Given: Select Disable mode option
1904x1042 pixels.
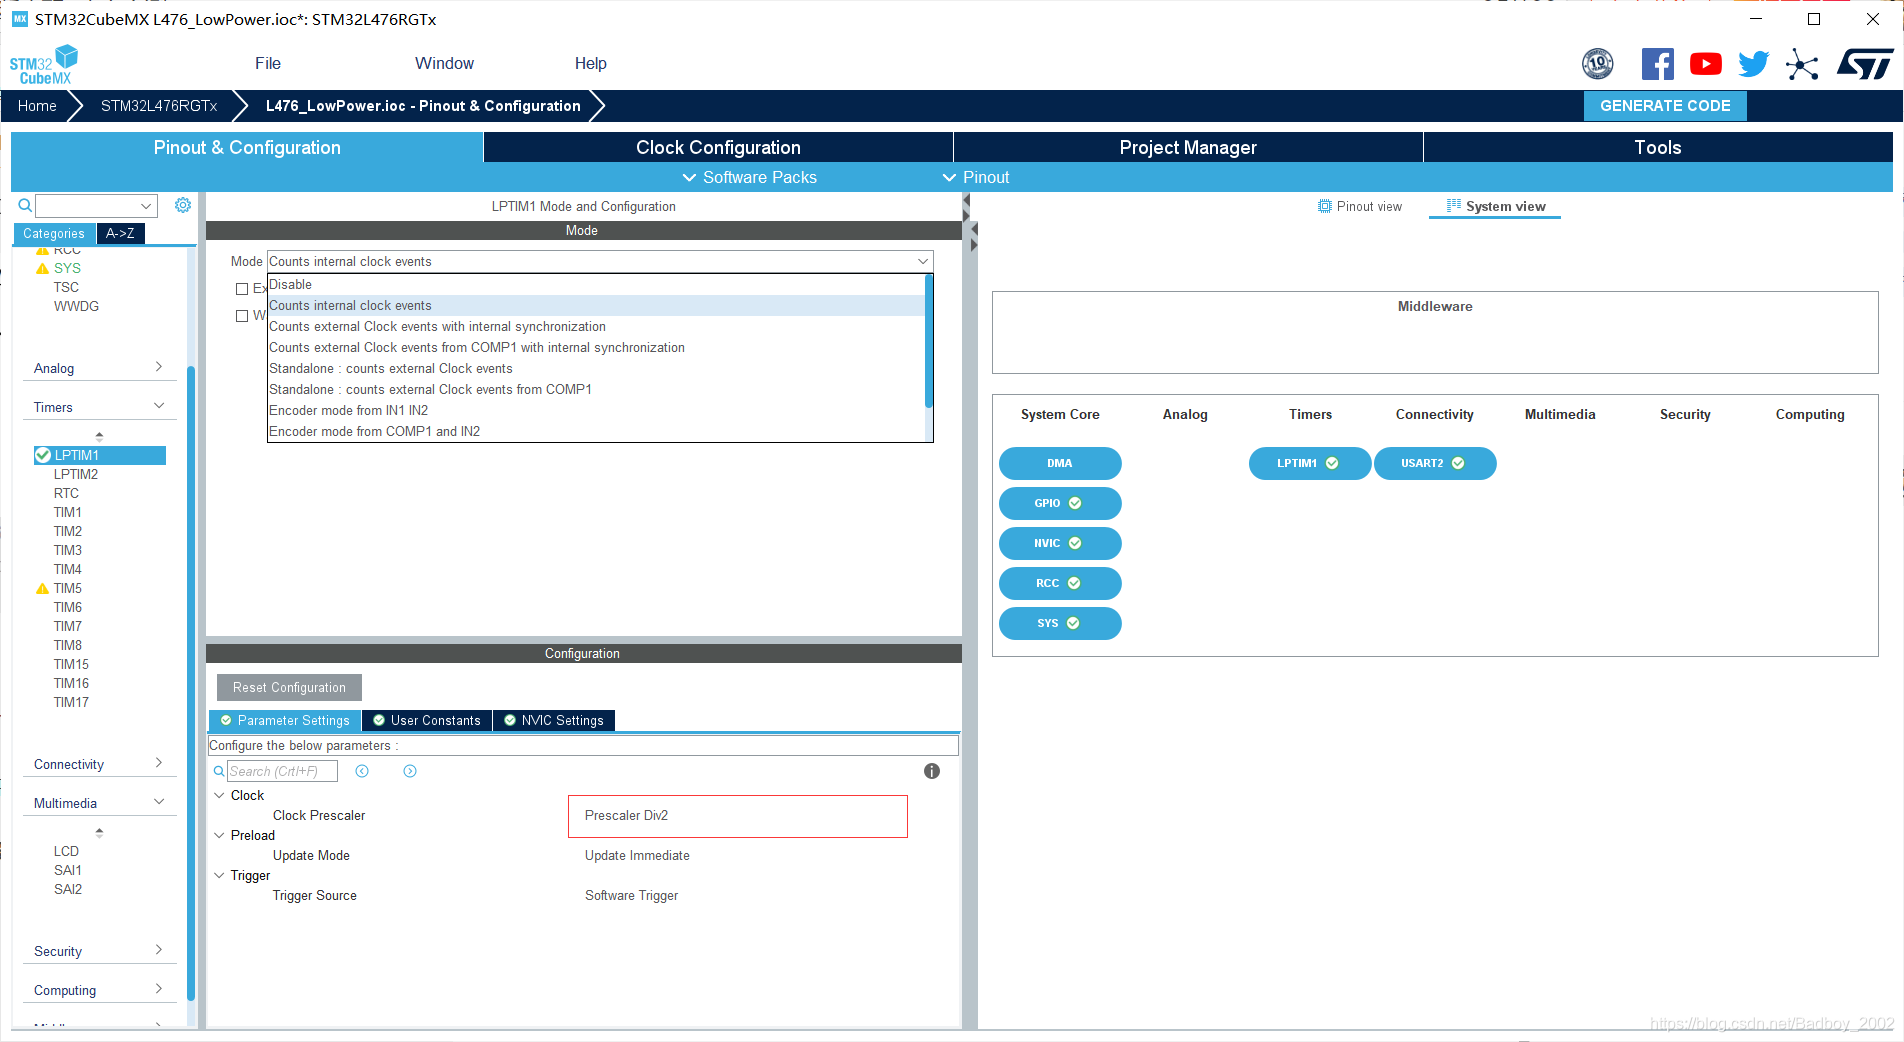Looking at the screenshot, I should 596,285.
